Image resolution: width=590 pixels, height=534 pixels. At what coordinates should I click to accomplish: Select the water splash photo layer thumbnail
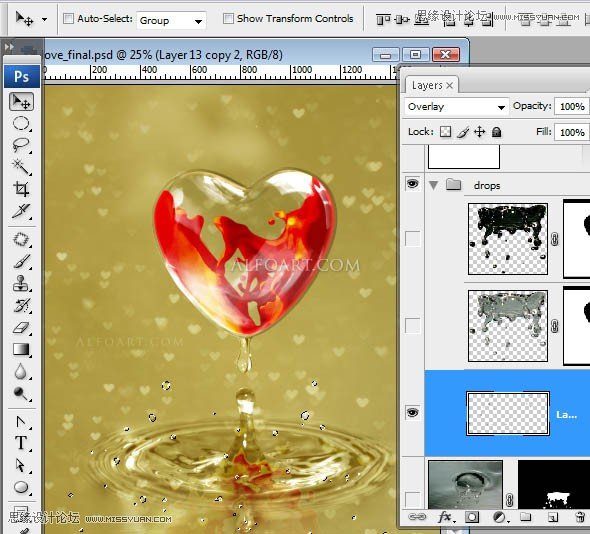pyautogui.click(x=465, y=485)
